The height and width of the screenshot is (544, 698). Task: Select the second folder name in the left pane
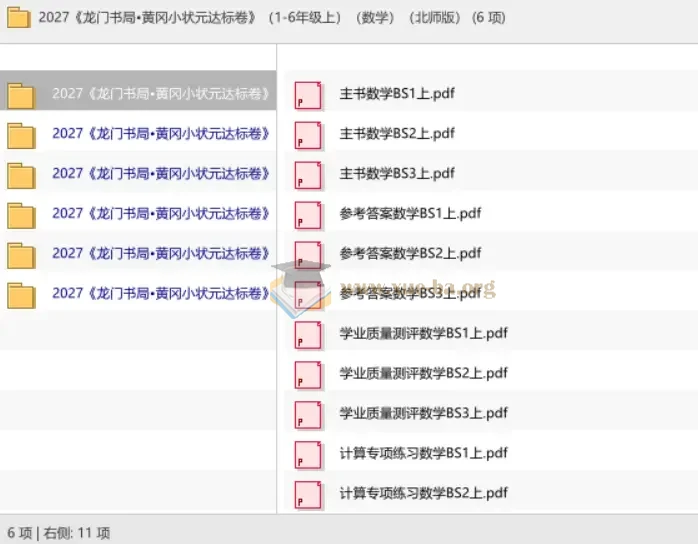tap(161, 134)
